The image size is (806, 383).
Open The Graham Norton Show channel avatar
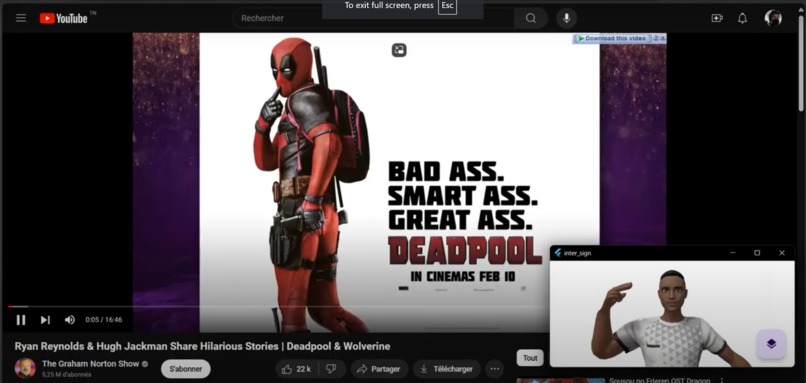(x=25, y=368)
